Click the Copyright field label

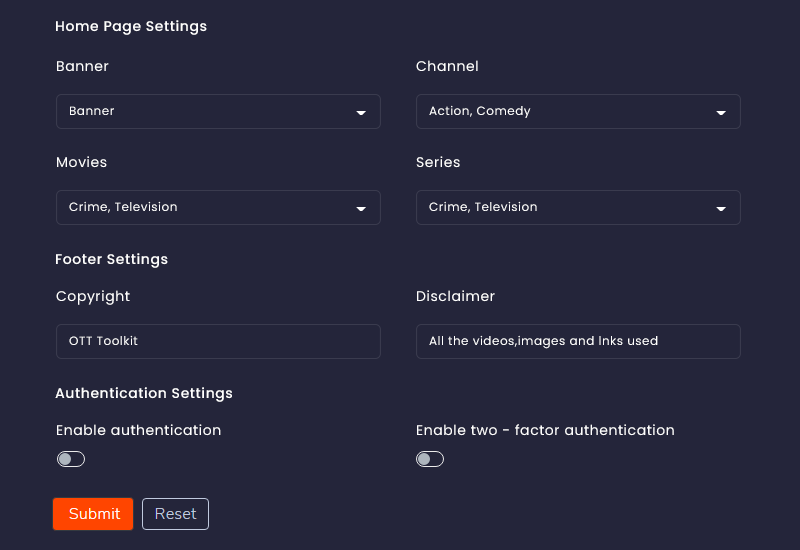pyautogui.click(x=93, y=296)
